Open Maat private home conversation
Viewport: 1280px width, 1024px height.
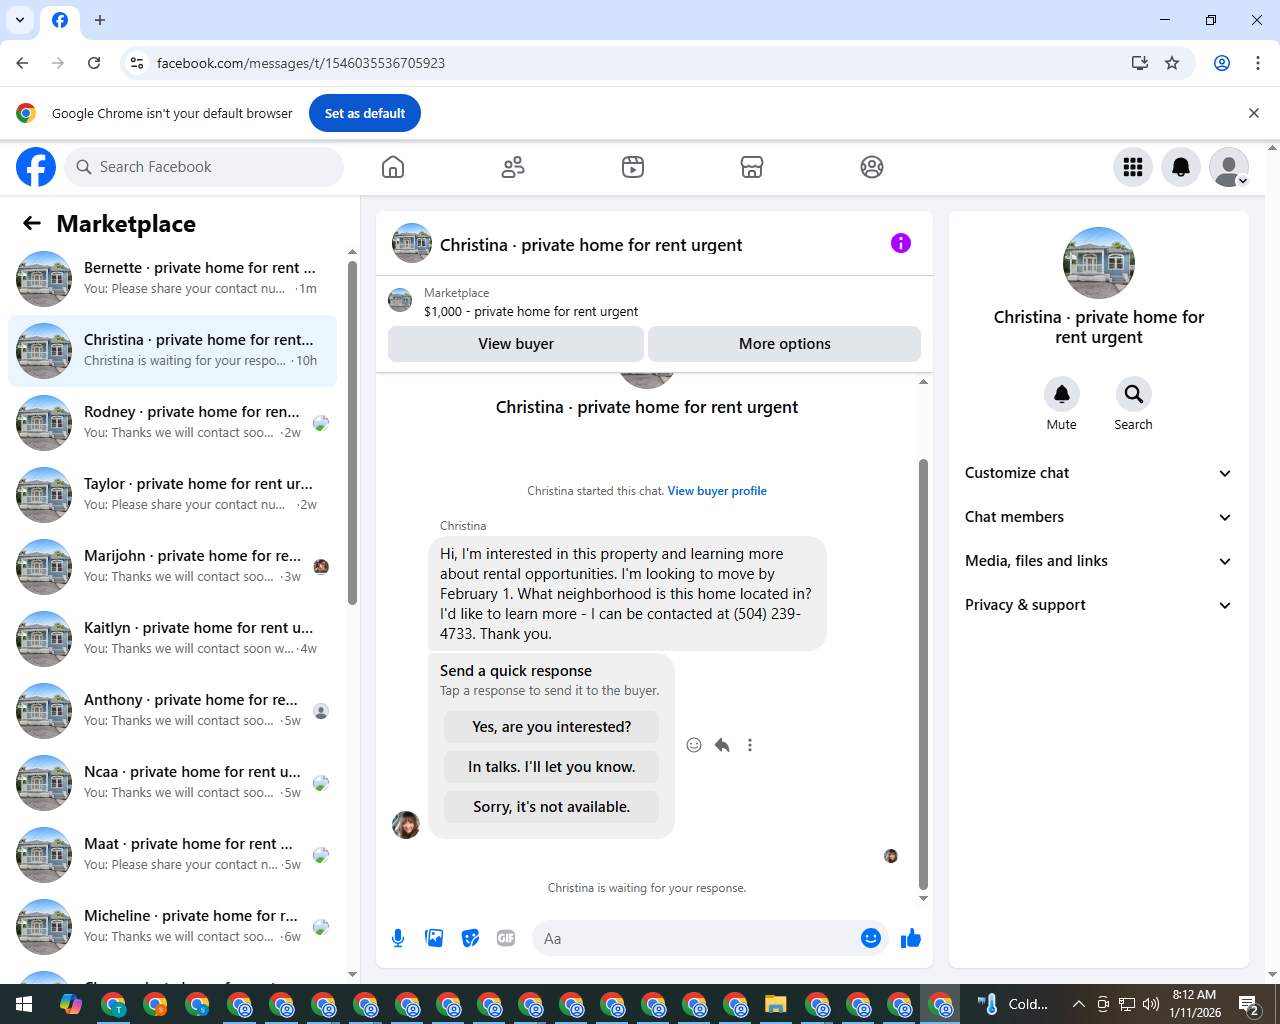coord(173,855)
